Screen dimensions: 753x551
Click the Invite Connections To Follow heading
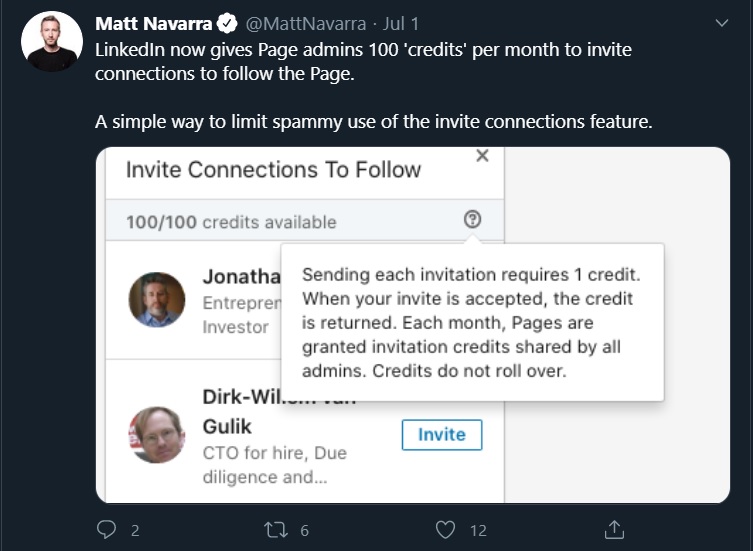coord(273,170)
